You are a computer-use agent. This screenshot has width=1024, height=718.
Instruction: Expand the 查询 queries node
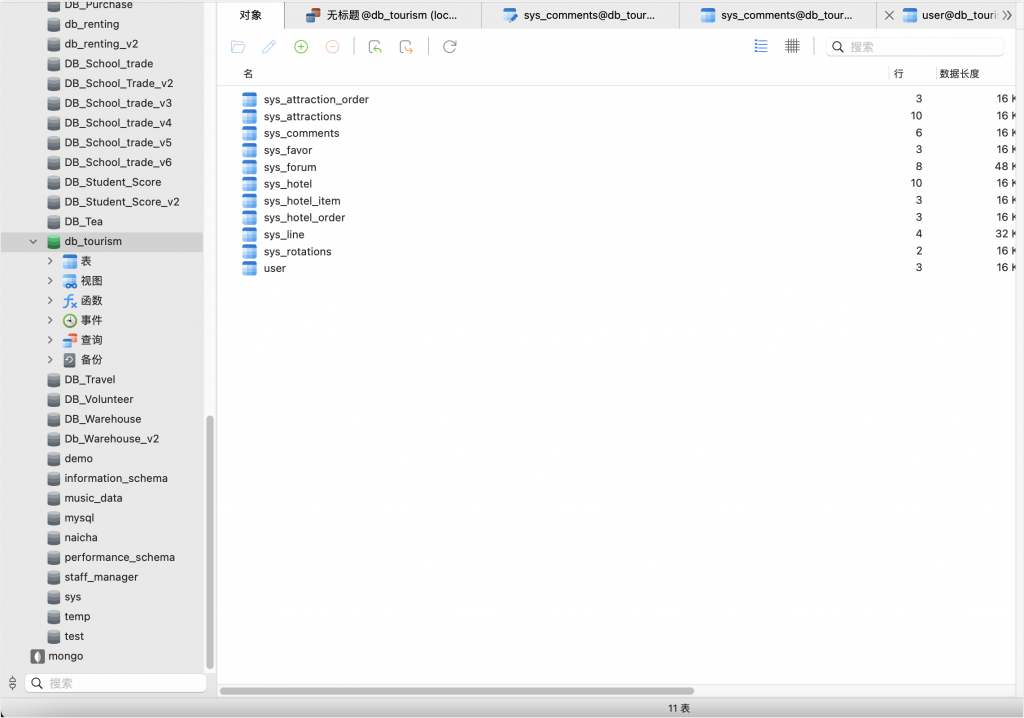[50, 340]
